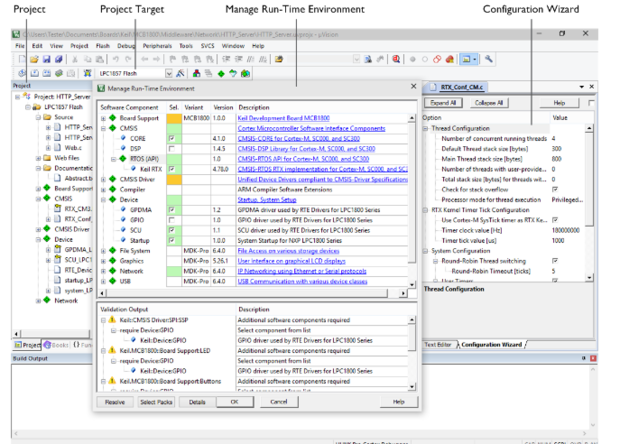This screenshot has width=620, height=444.
Task: Click the Validation Output vertical scrollbar
Action: coord(412,353)
